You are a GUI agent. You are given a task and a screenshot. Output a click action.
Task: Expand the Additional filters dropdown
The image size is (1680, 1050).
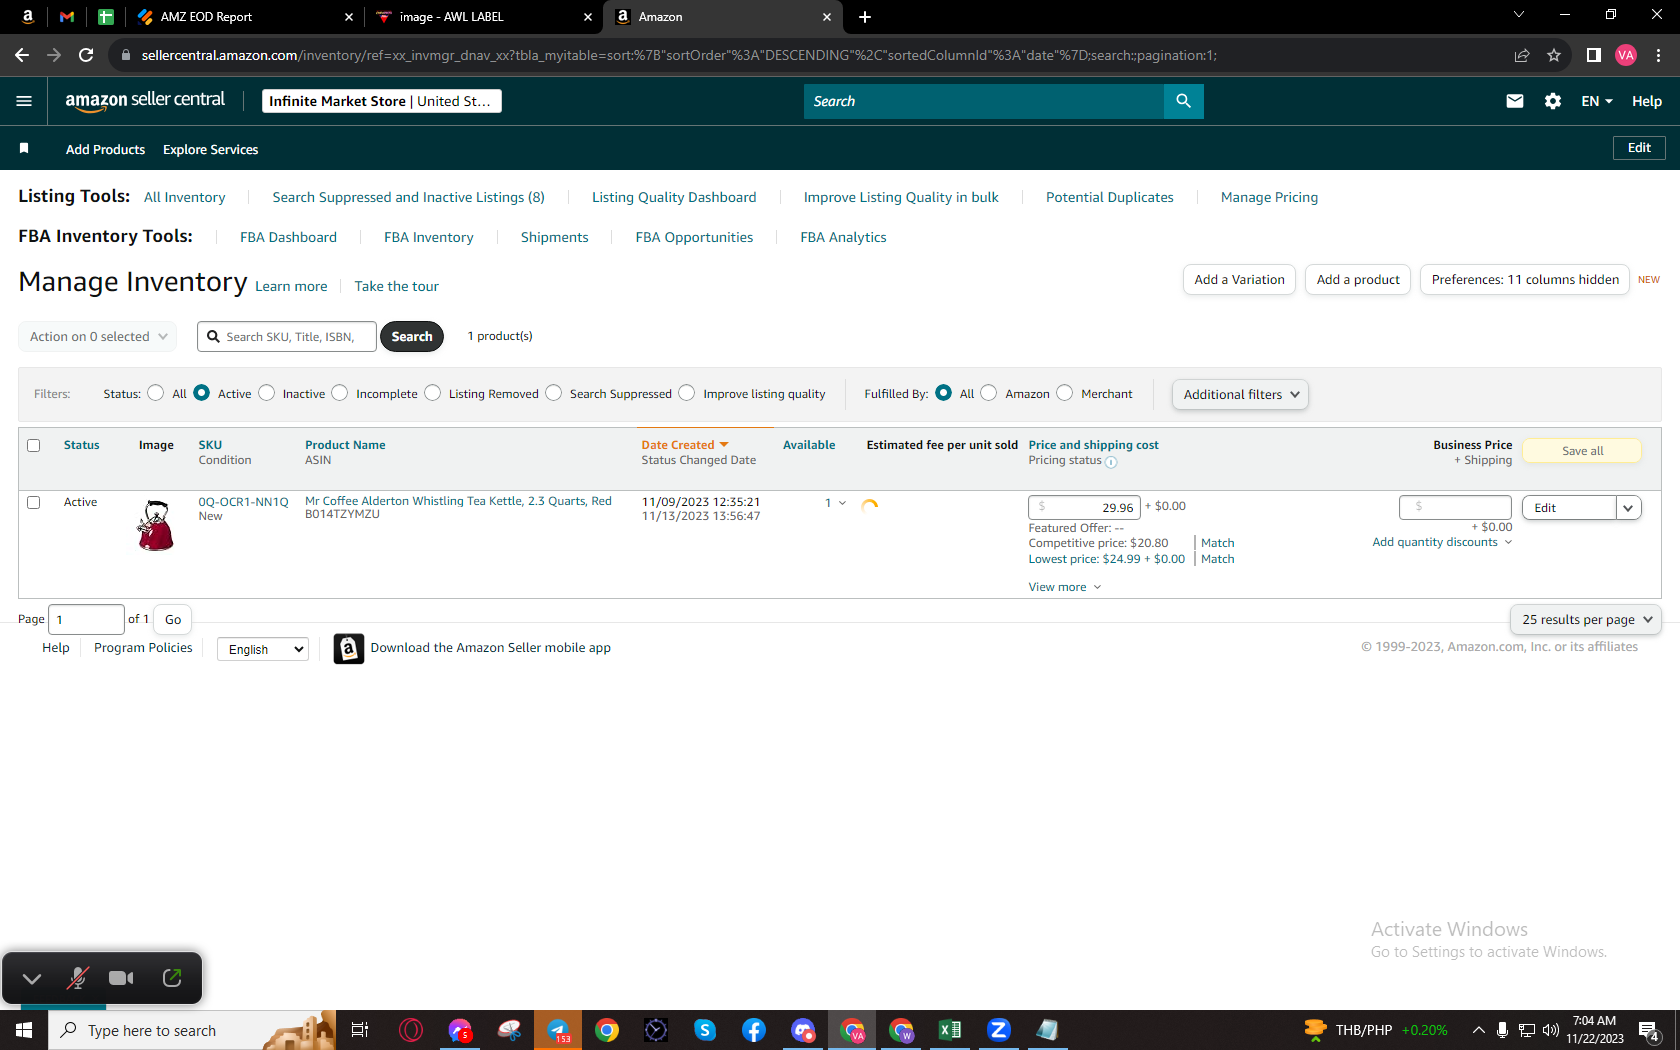pyautogui.click(x=1240, y=394)
